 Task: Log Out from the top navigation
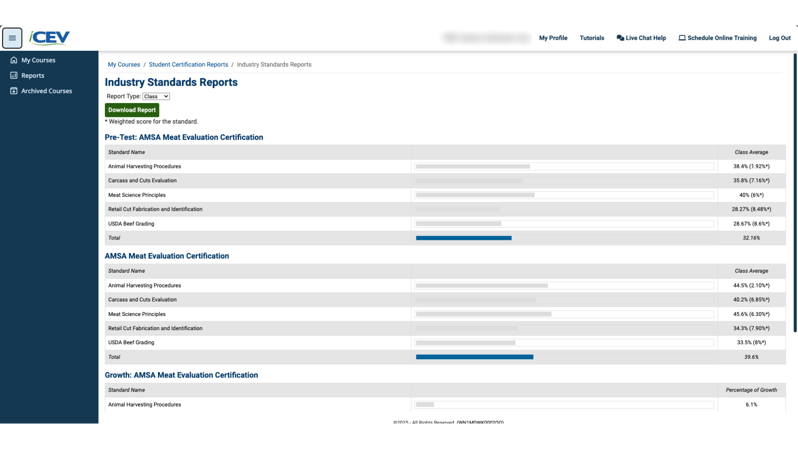(x=780, y=38)
